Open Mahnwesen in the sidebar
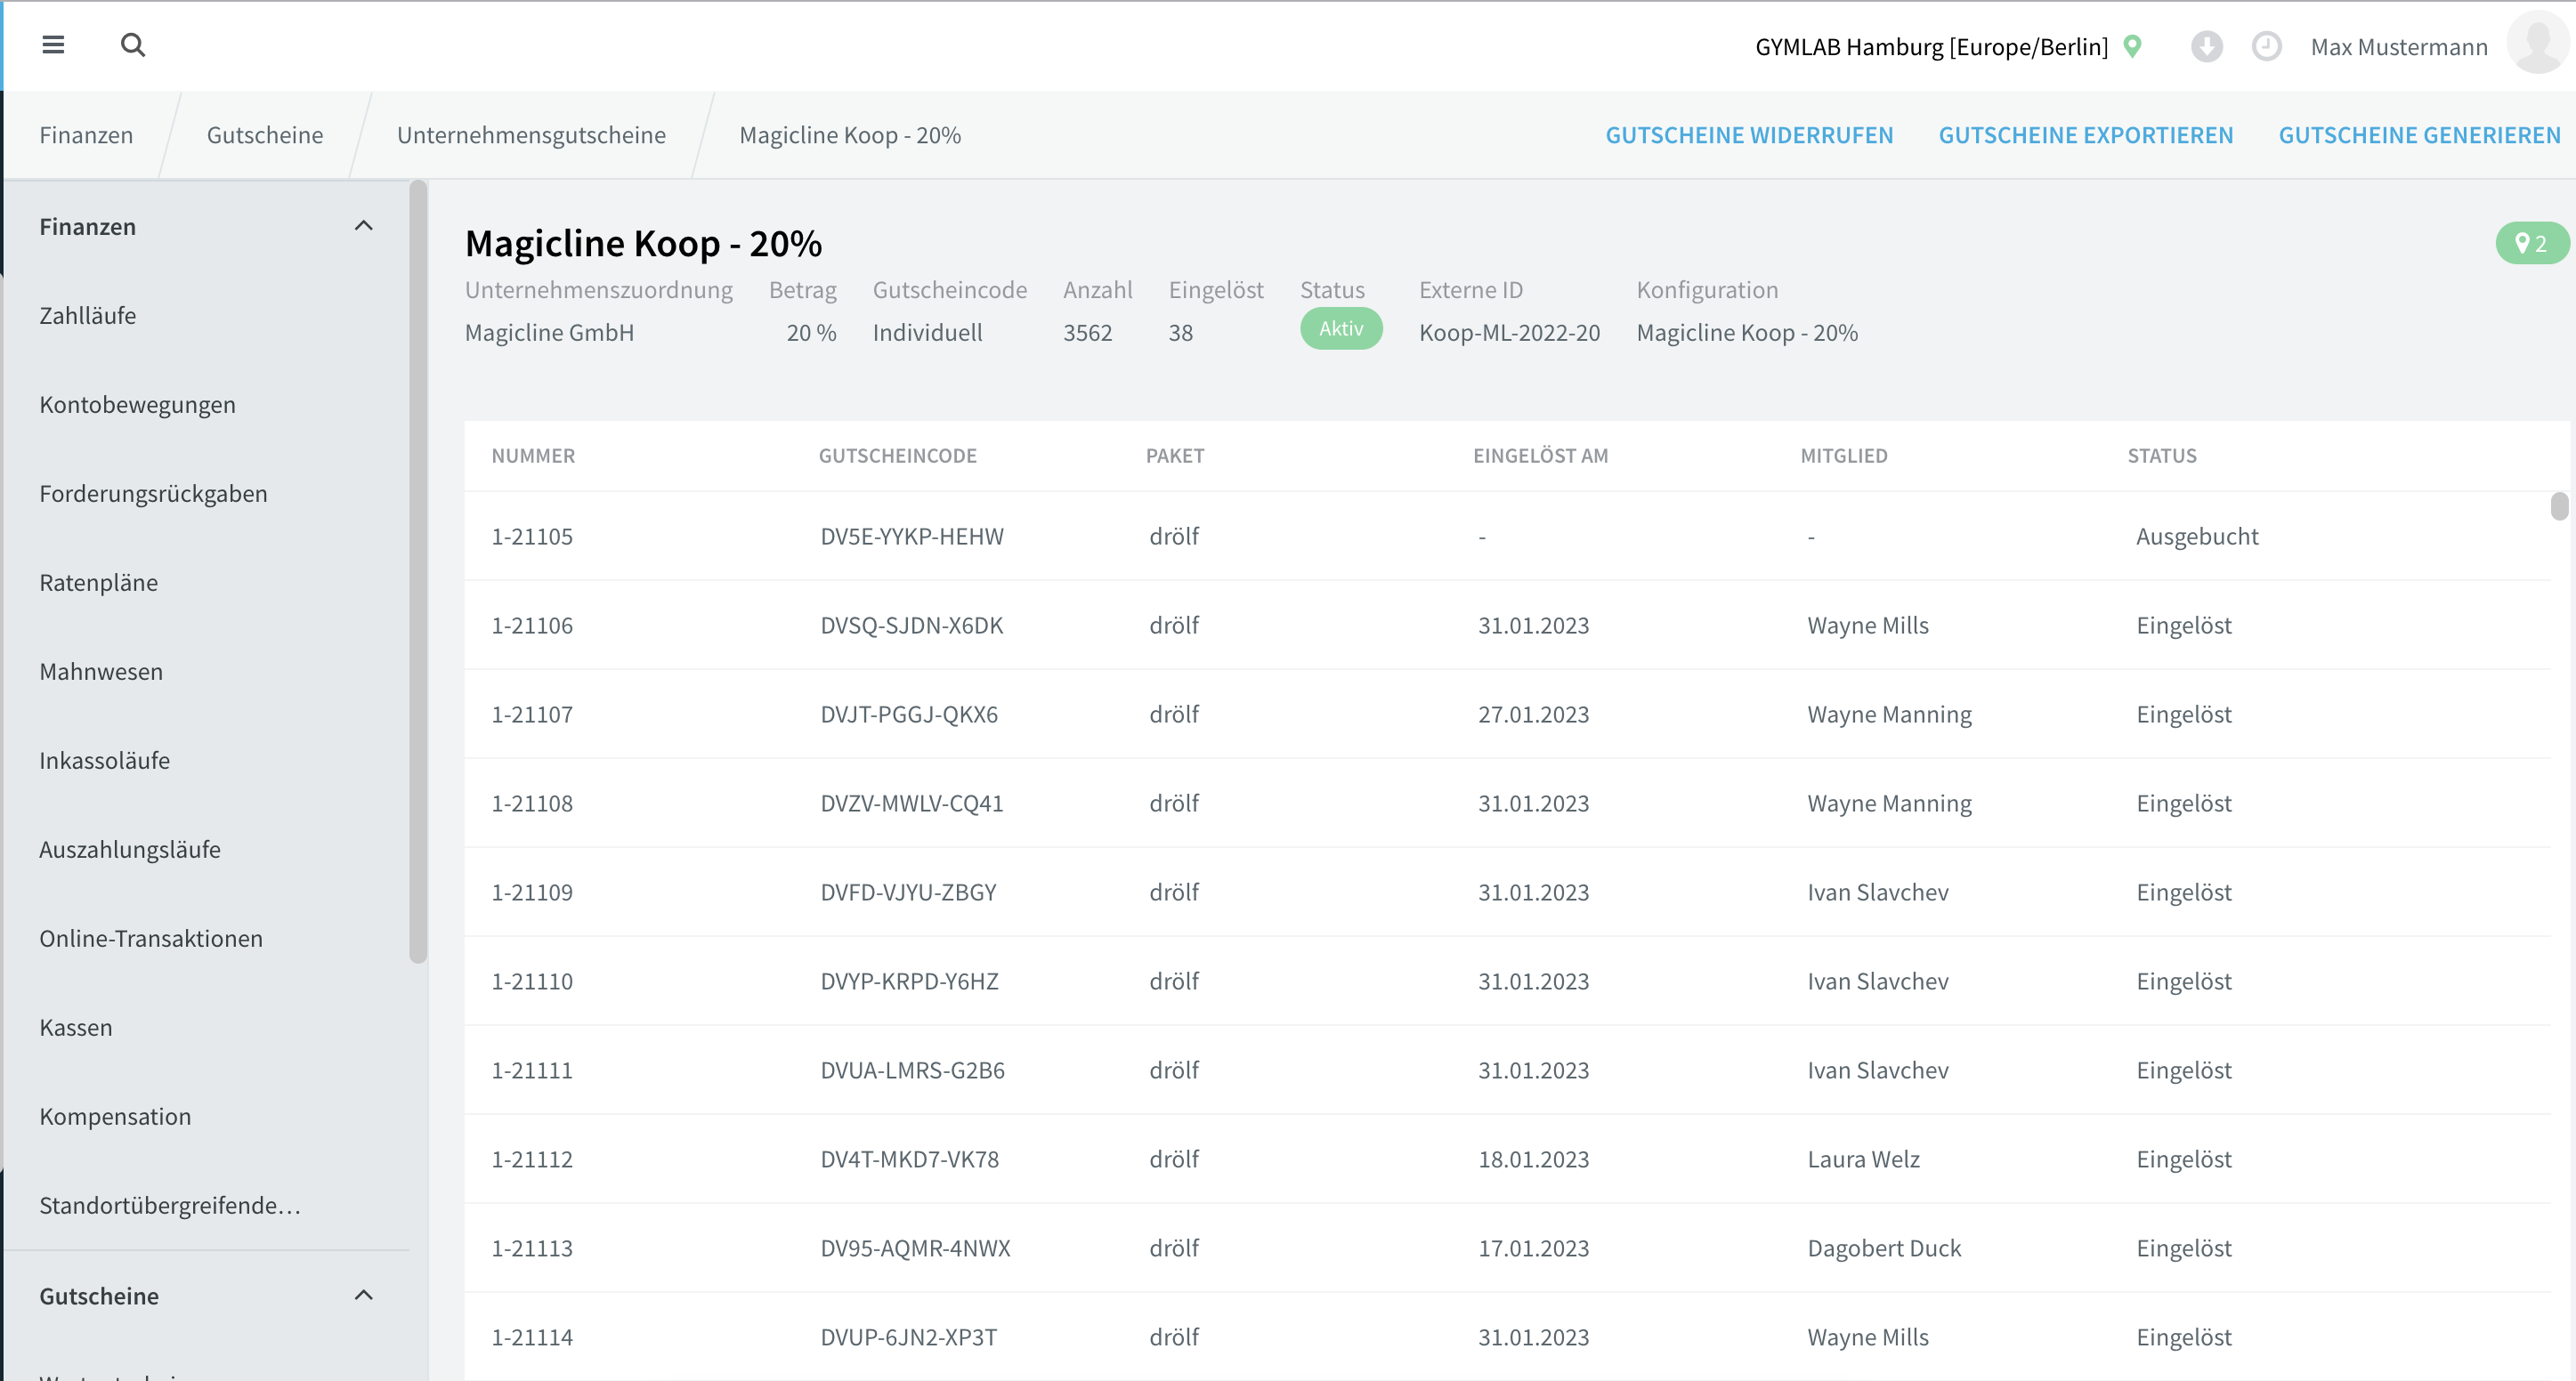 click(x=101, y=671)
